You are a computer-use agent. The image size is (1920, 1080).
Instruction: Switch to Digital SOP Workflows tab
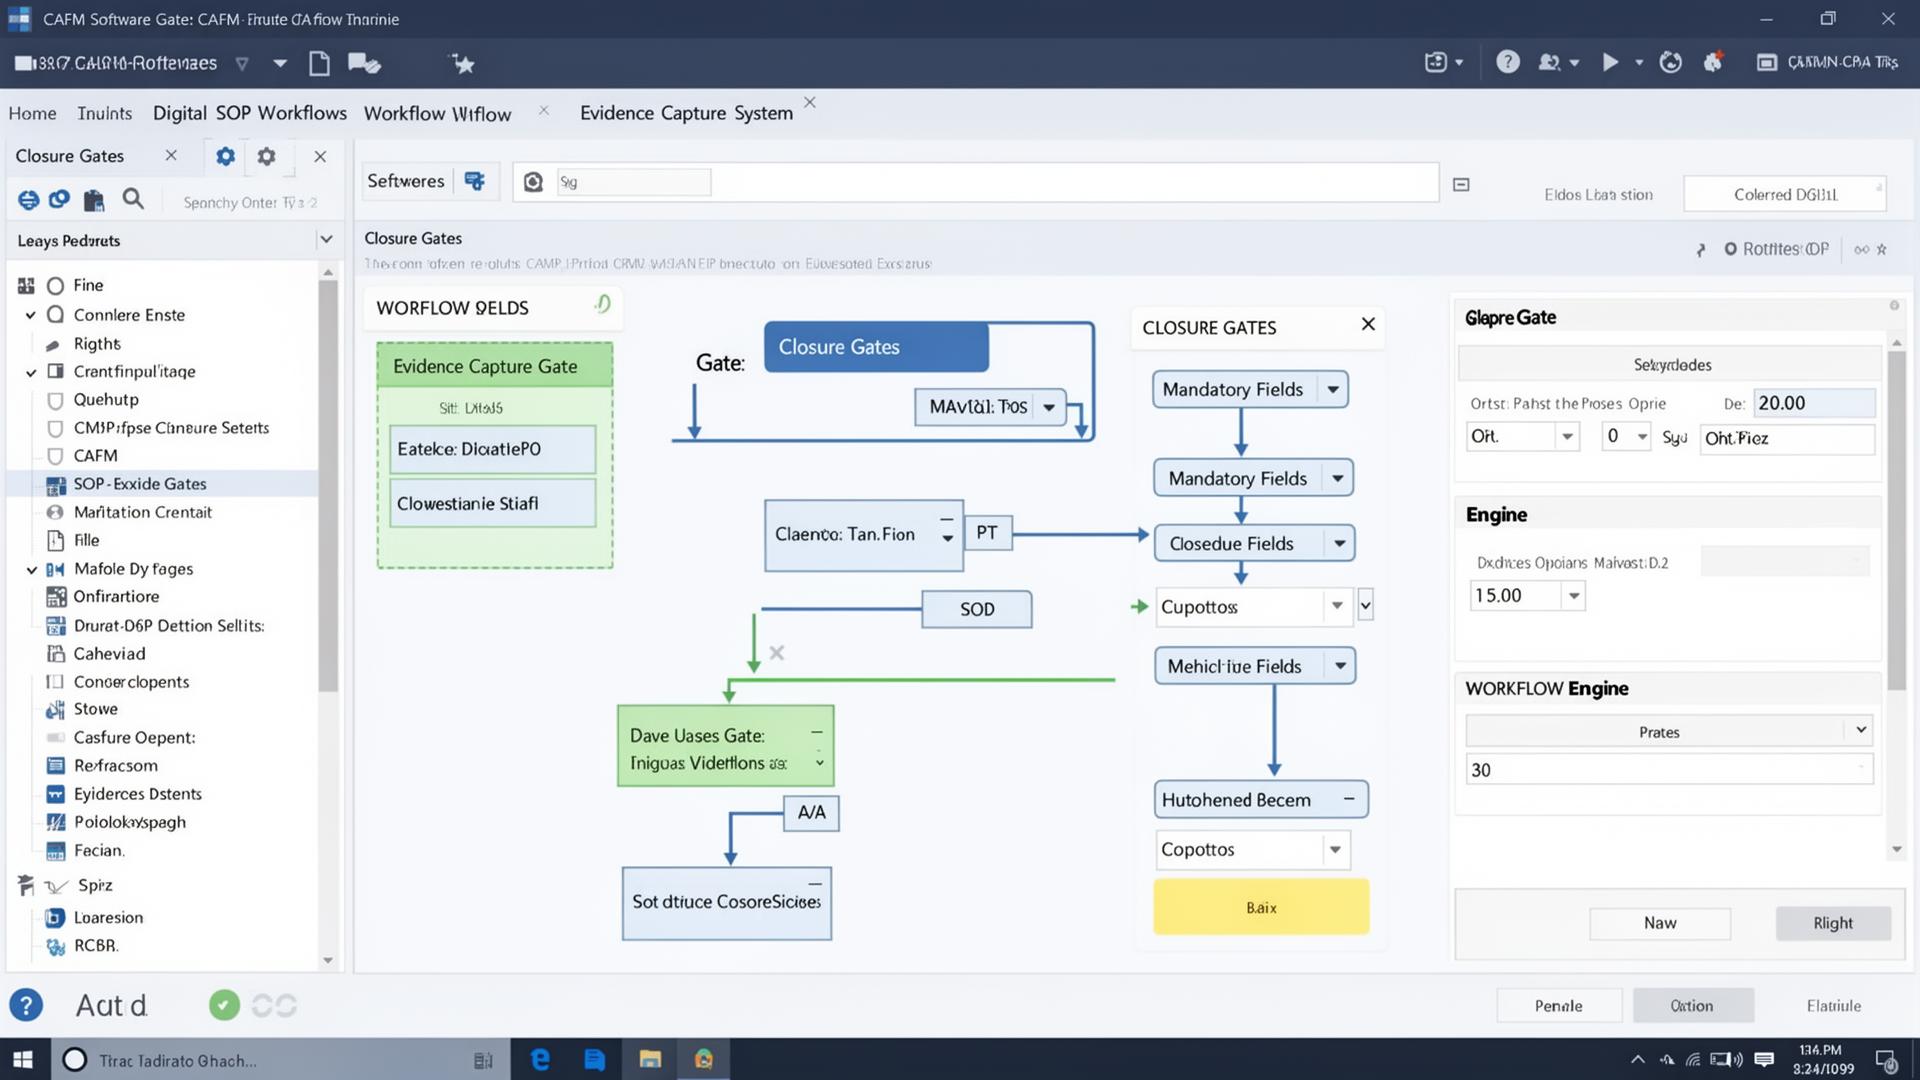pos(250,113)
